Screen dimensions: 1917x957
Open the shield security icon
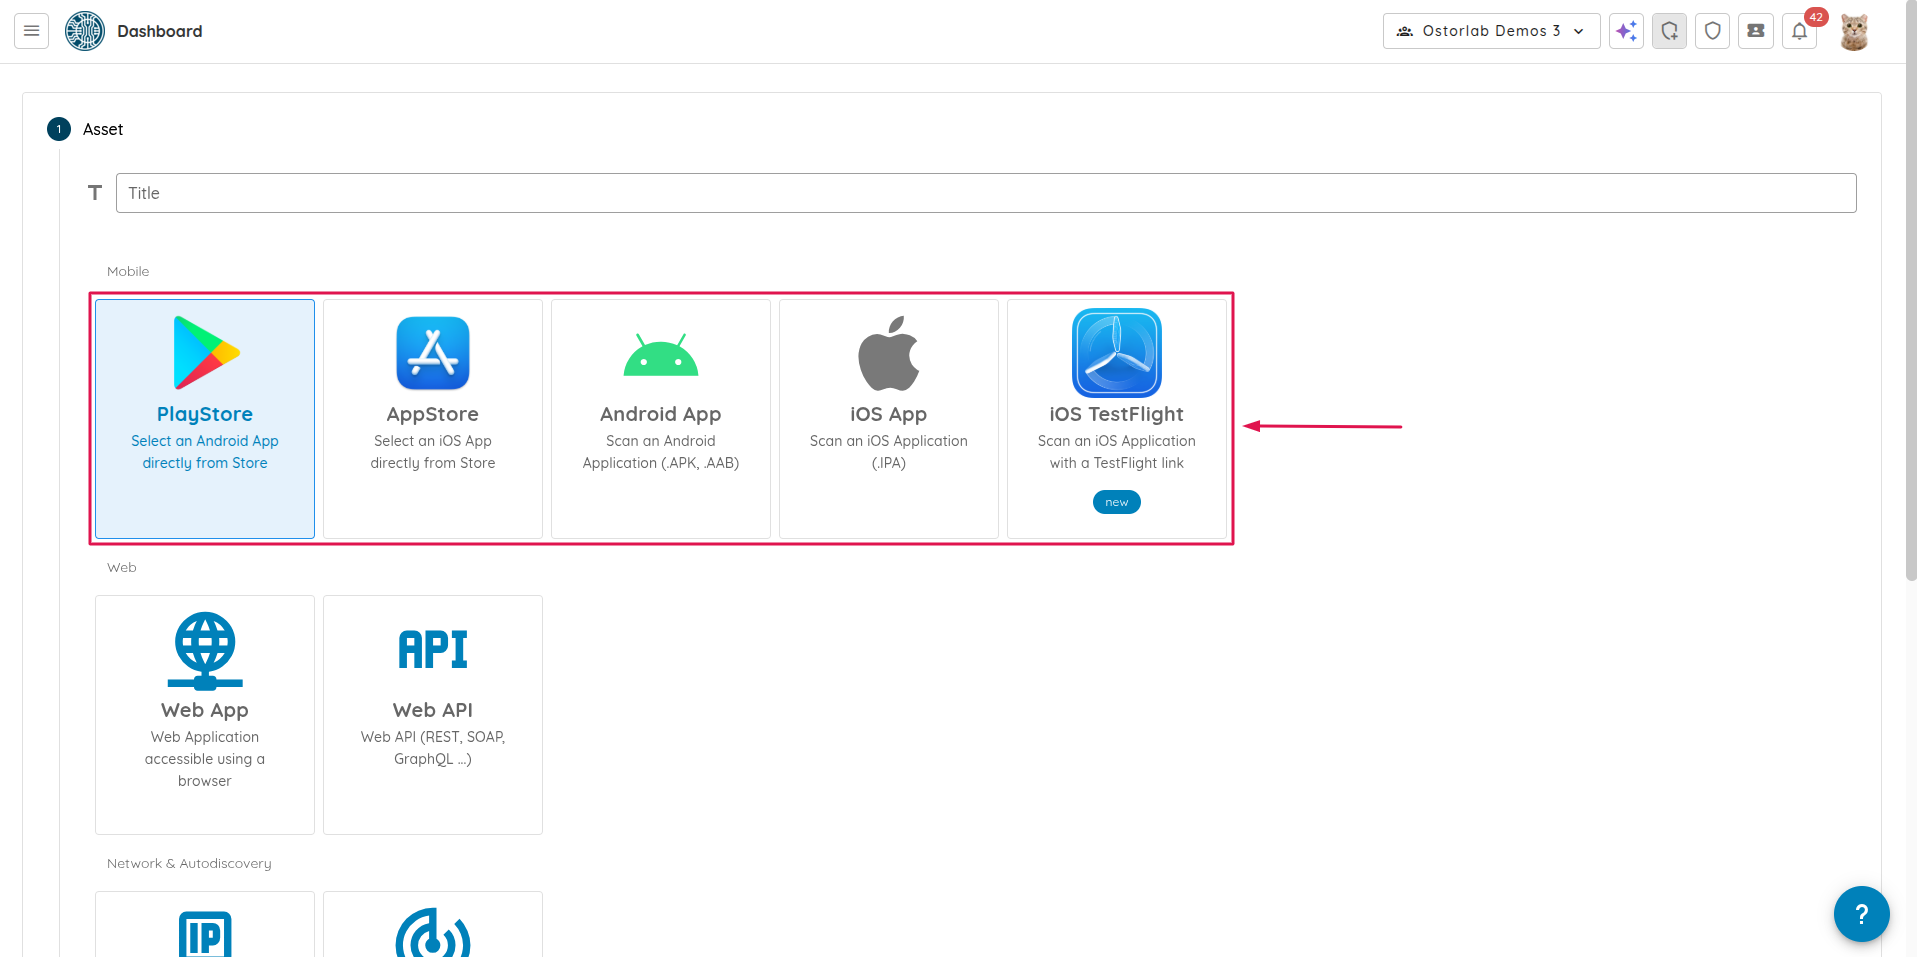(x=1712, y=31)
